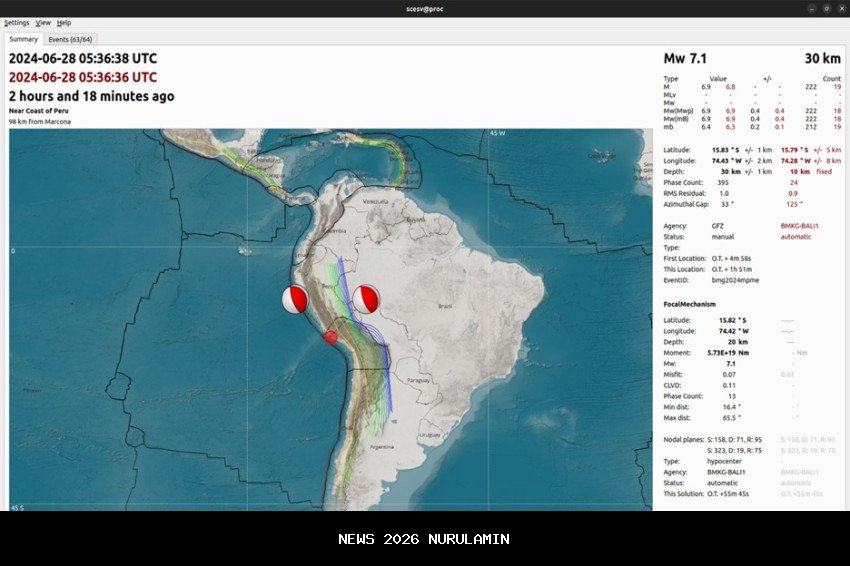Select the Summary tab
The height and width of the screenshot is (566, 850).
coord(23,39)
